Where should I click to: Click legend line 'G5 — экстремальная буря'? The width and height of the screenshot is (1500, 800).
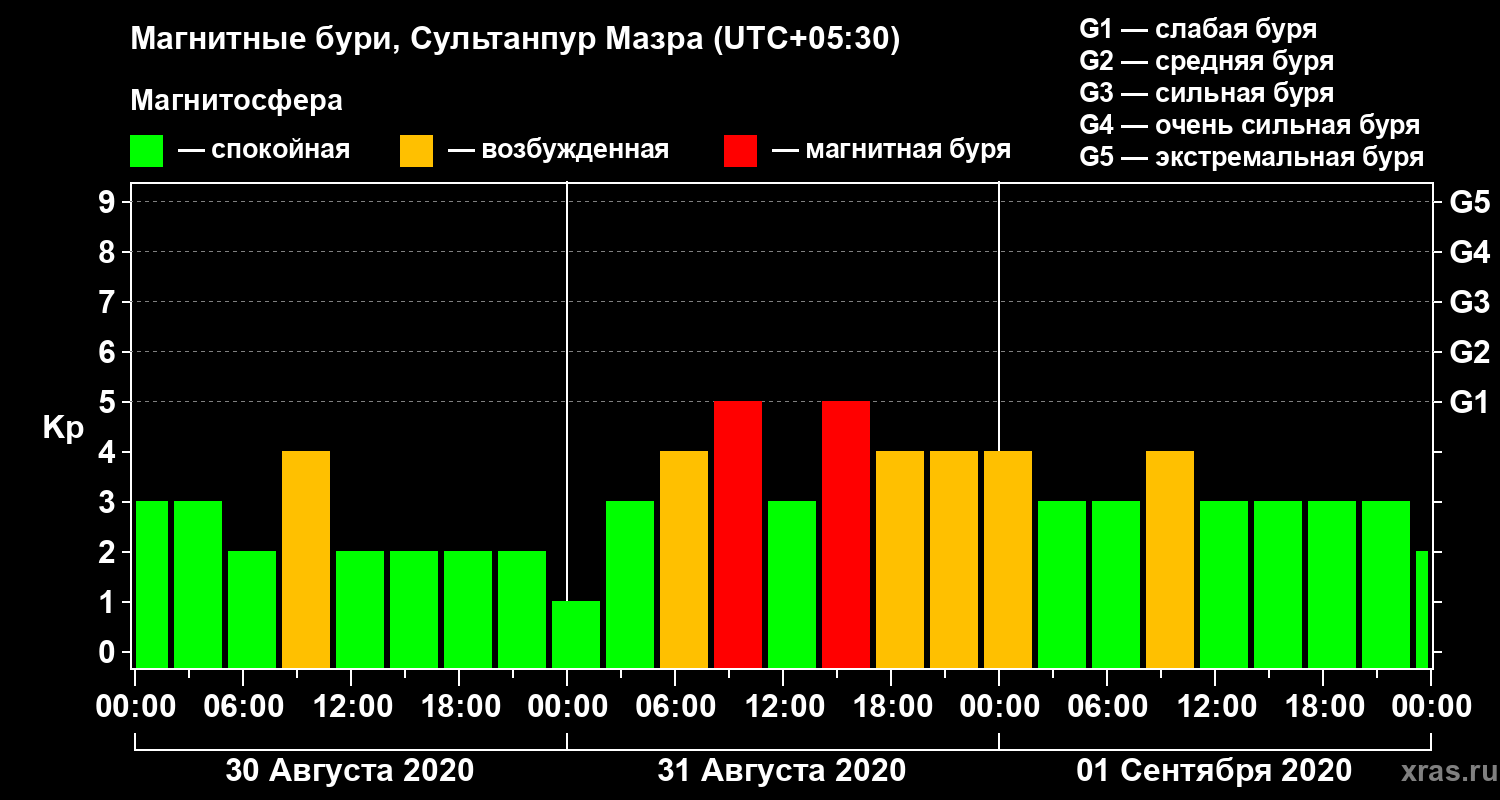pos(1252,157)
